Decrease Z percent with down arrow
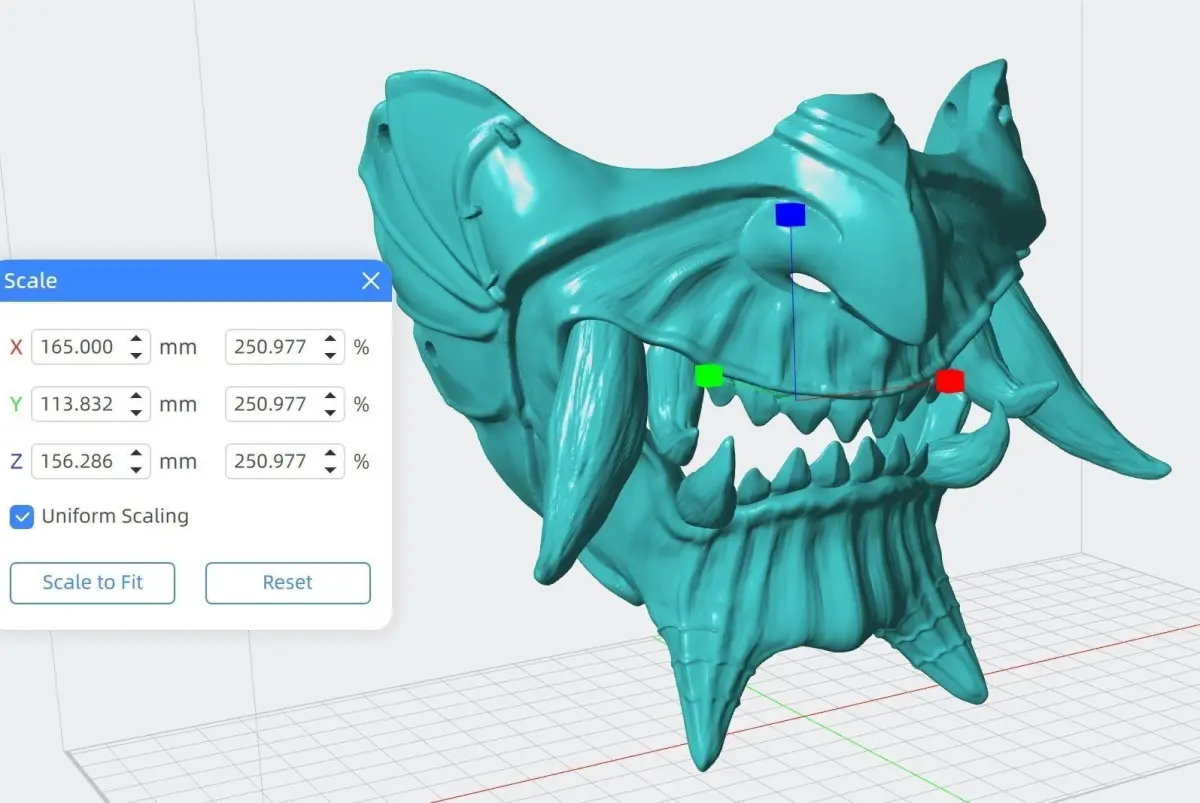The image size is (1200, 803). coord(330,470)
